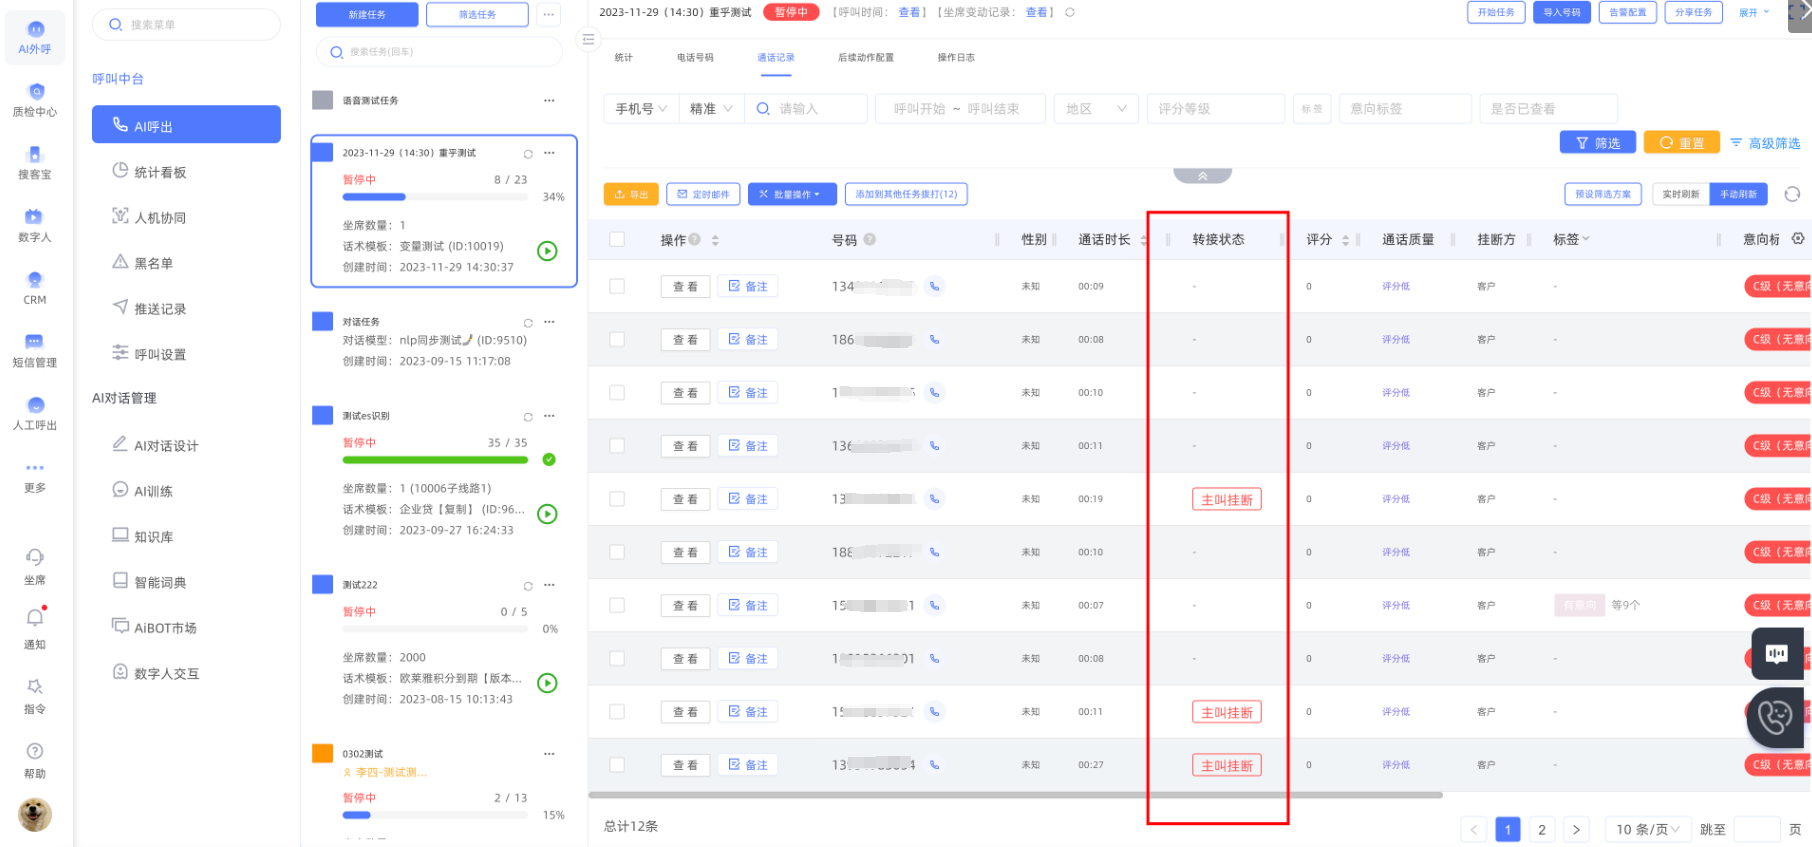
Task: Open the table column settings gear icon
Action: pyautogui.click(x=1798, y=239)
